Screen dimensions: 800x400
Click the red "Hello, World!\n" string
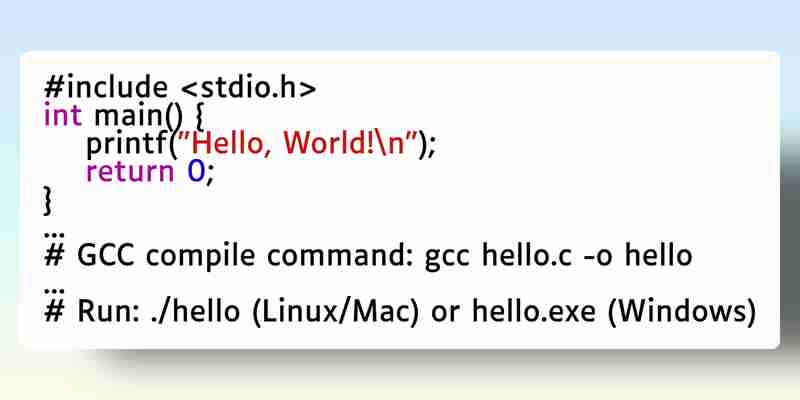(x=305, y=144)
